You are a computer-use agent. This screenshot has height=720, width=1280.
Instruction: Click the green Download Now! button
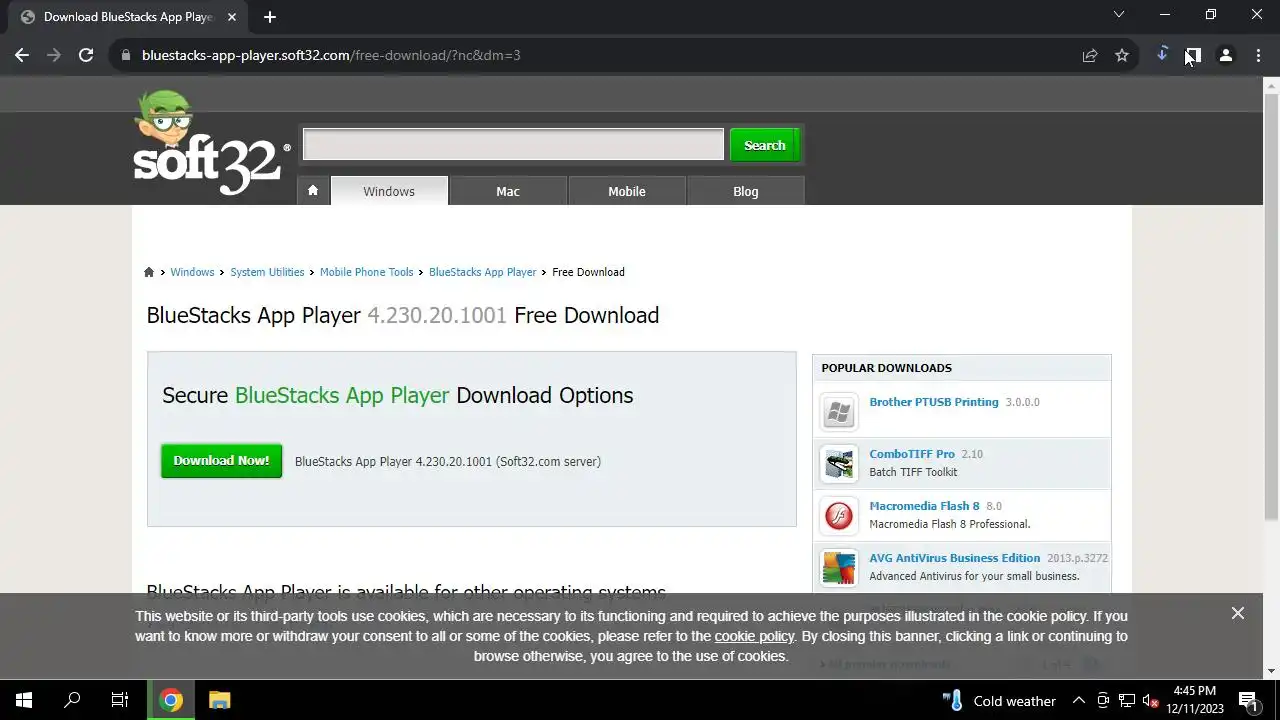(x=221, y=461)
